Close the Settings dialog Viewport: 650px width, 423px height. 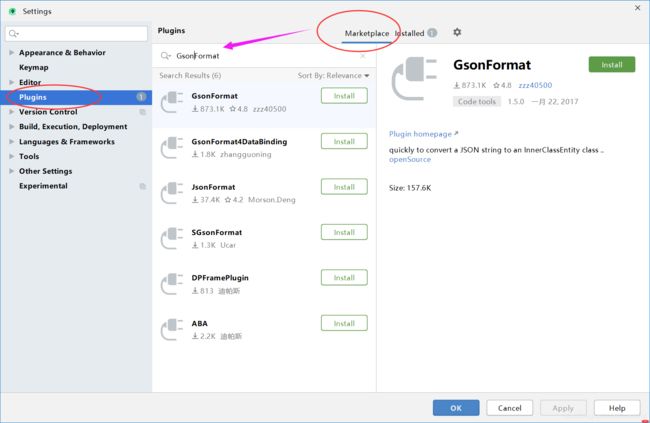[x=638, y=8]
